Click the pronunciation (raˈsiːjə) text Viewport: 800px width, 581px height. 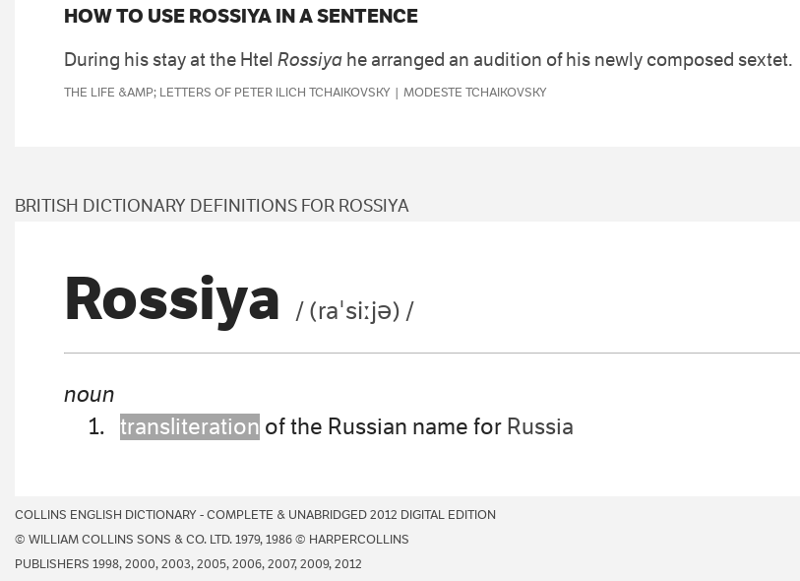pyautogui.click(x=355, y=311)
